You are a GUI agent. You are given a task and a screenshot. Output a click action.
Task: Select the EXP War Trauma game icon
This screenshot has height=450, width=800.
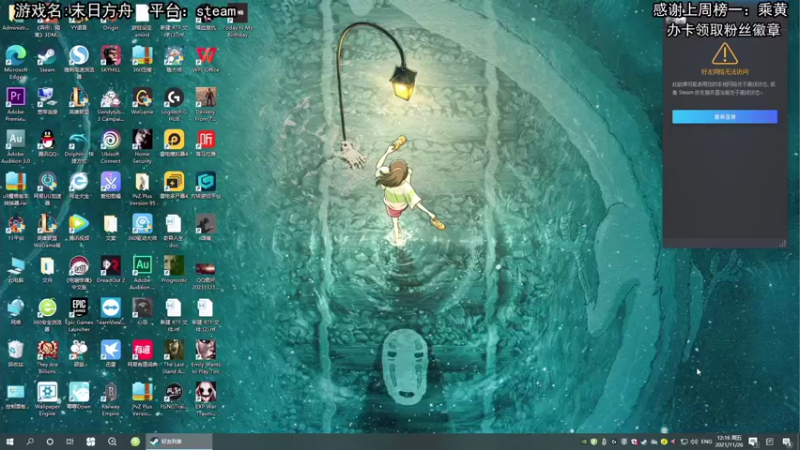[206, 392]
